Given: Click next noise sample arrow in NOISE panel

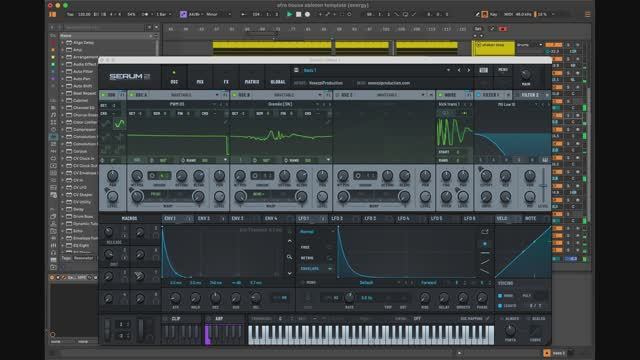Looking at the screenshot, I should point(470,104).
